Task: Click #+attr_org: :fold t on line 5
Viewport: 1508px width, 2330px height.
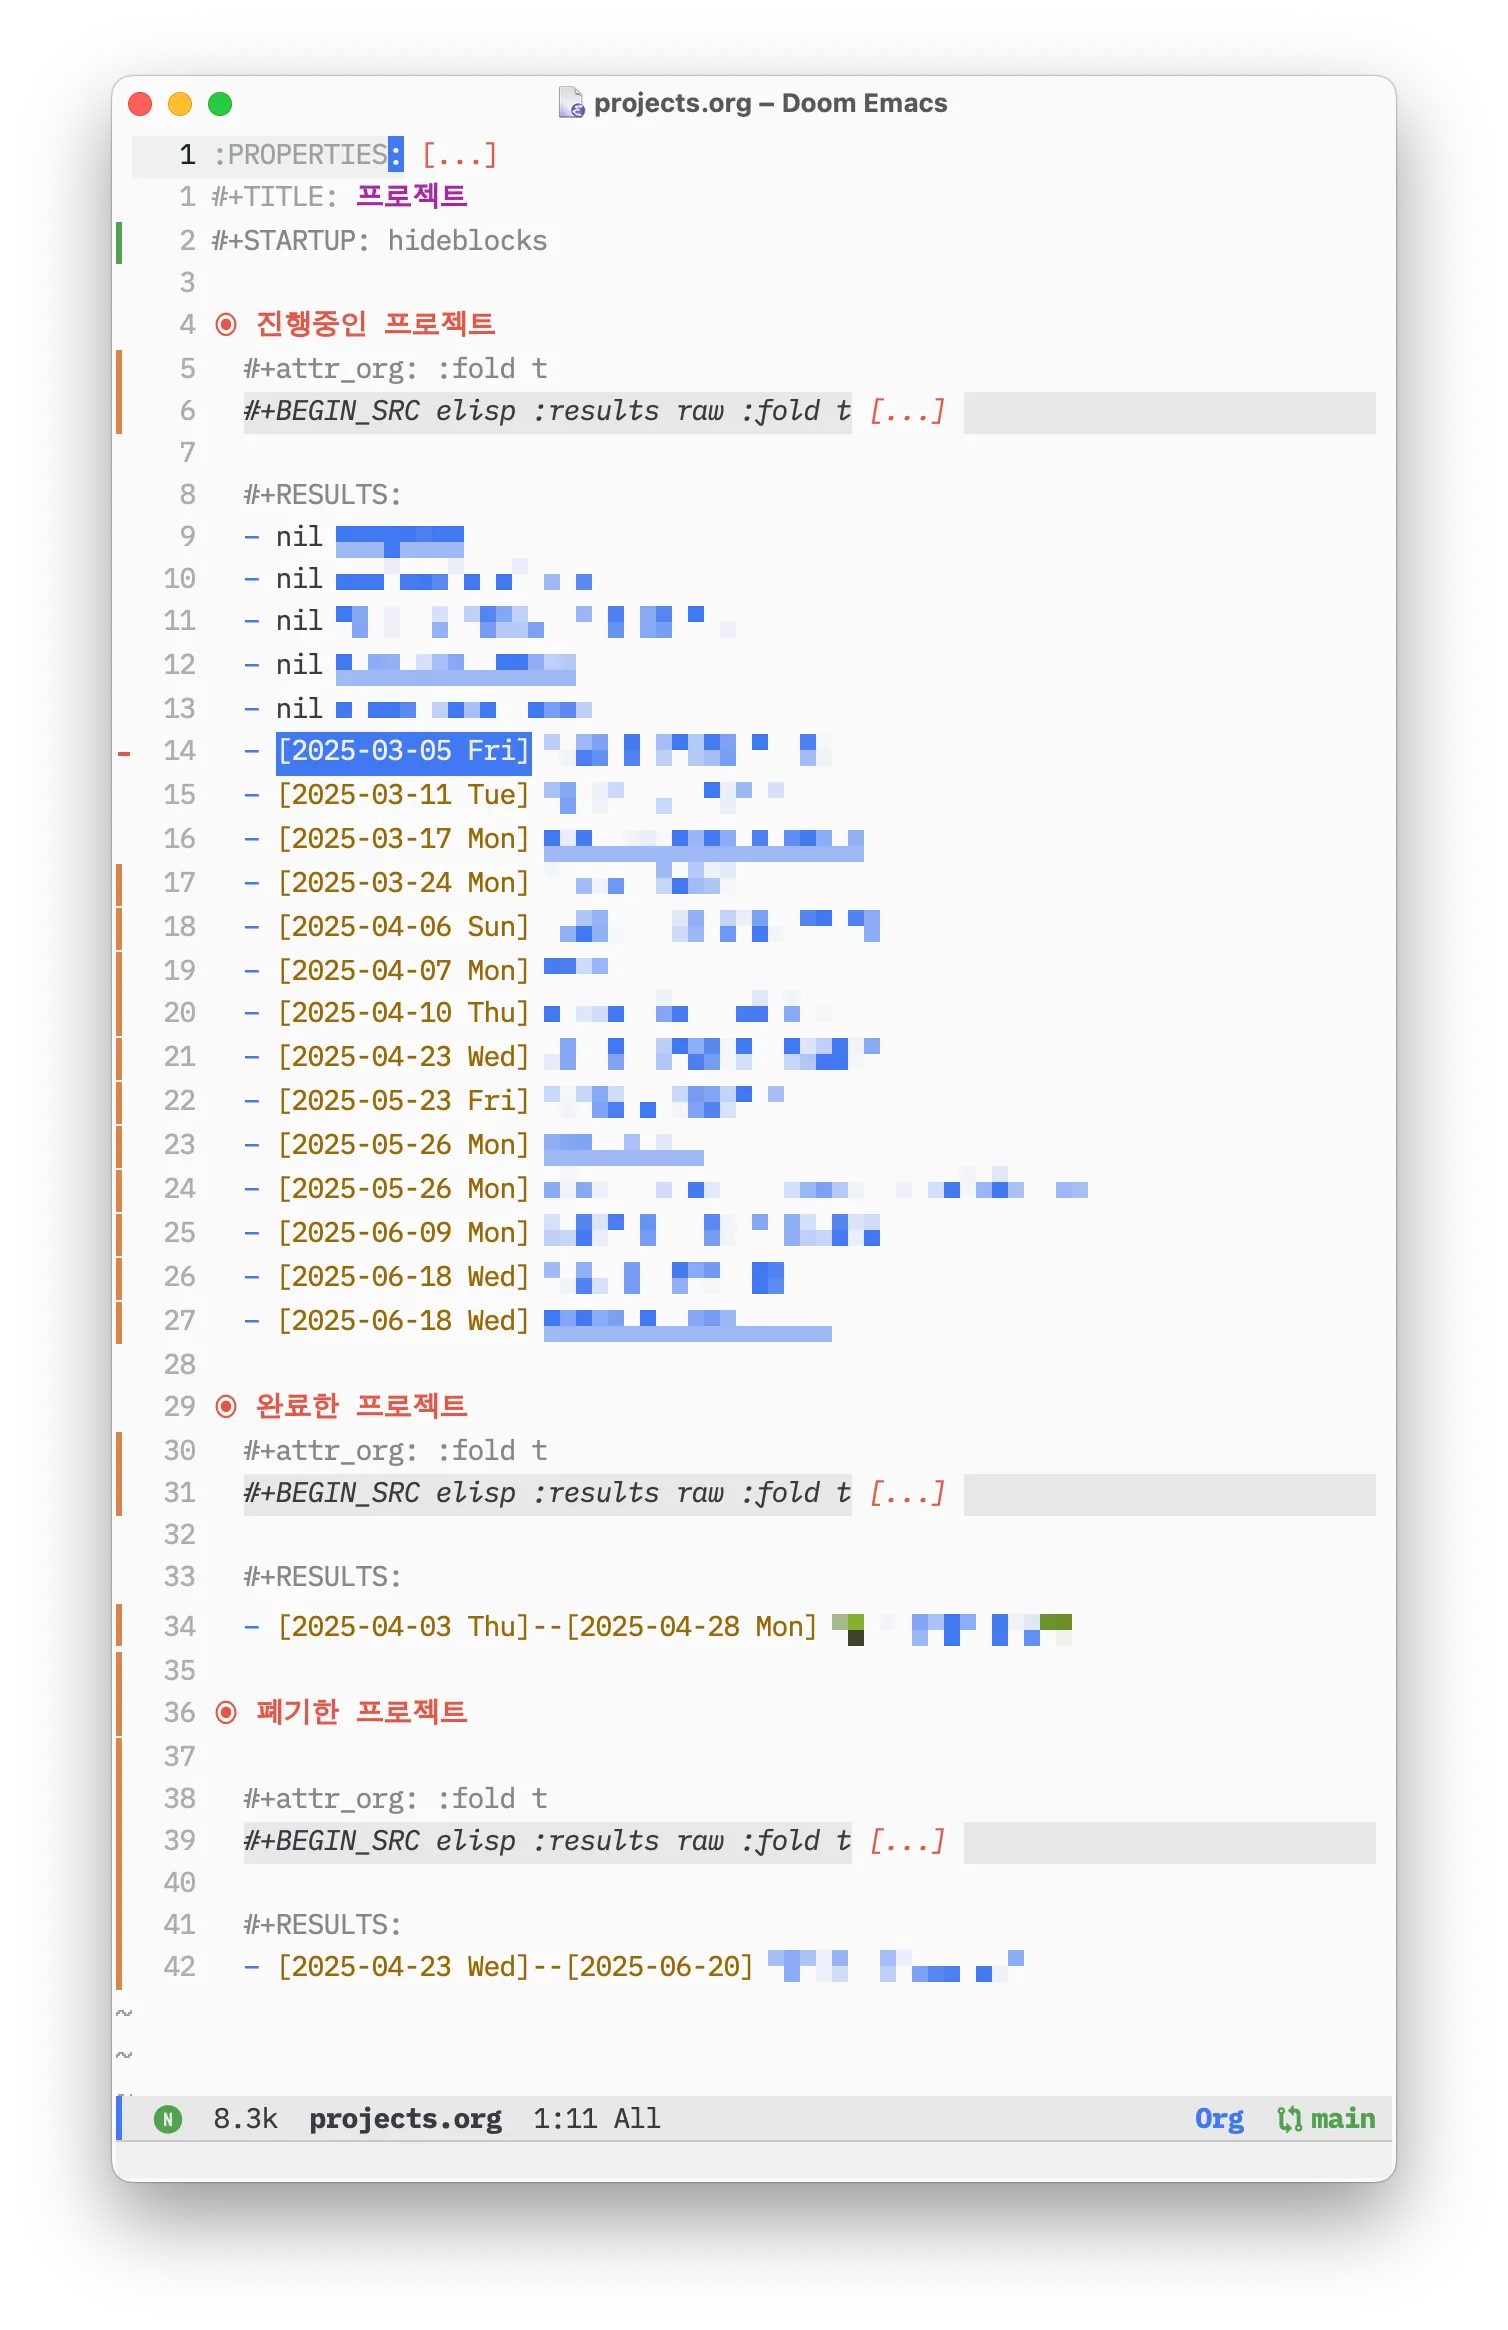Action: click(x=395, y=369)
